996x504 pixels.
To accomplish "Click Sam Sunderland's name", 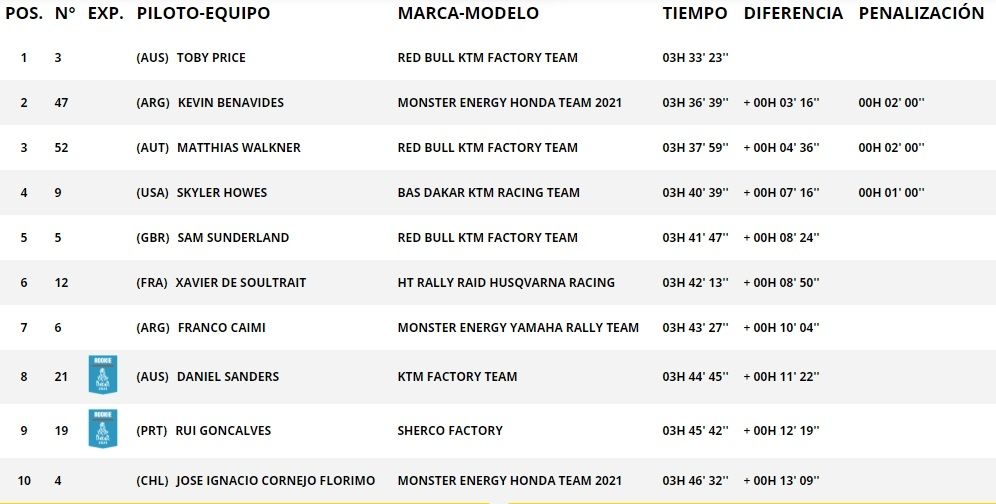I will click(233, 238).
